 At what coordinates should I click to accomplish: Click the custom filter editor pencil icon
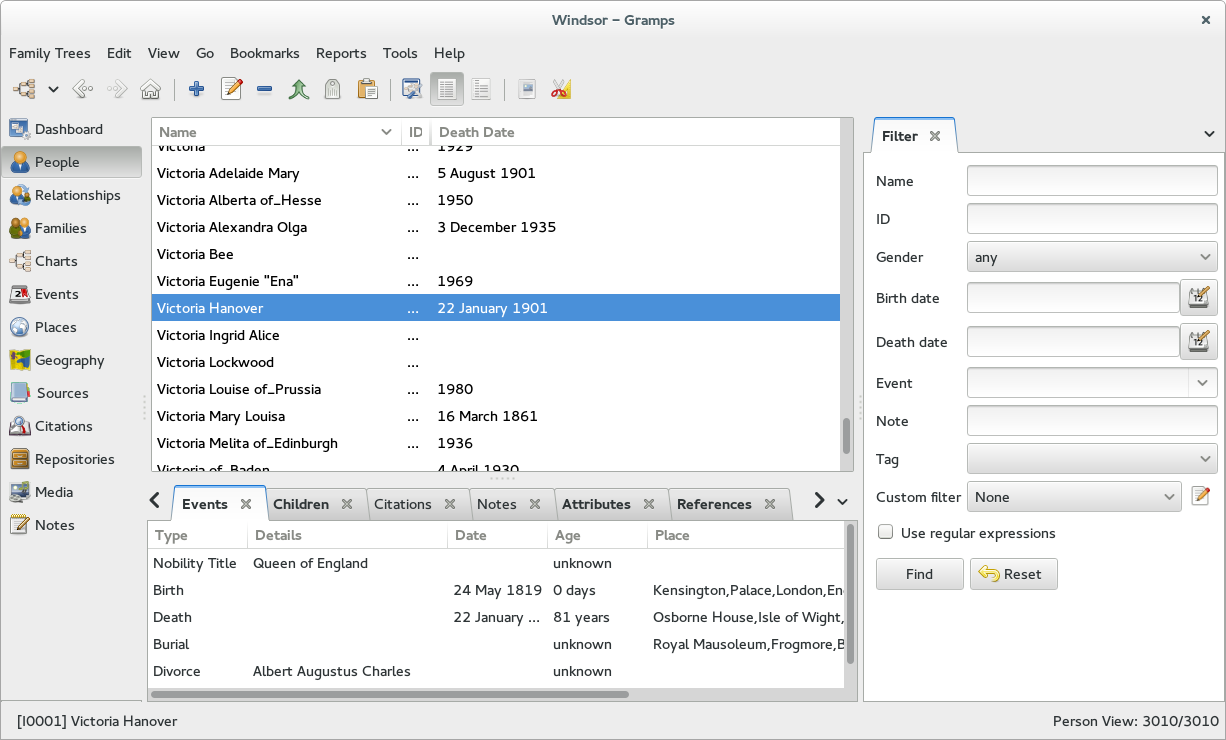[x=1201, y=497]
